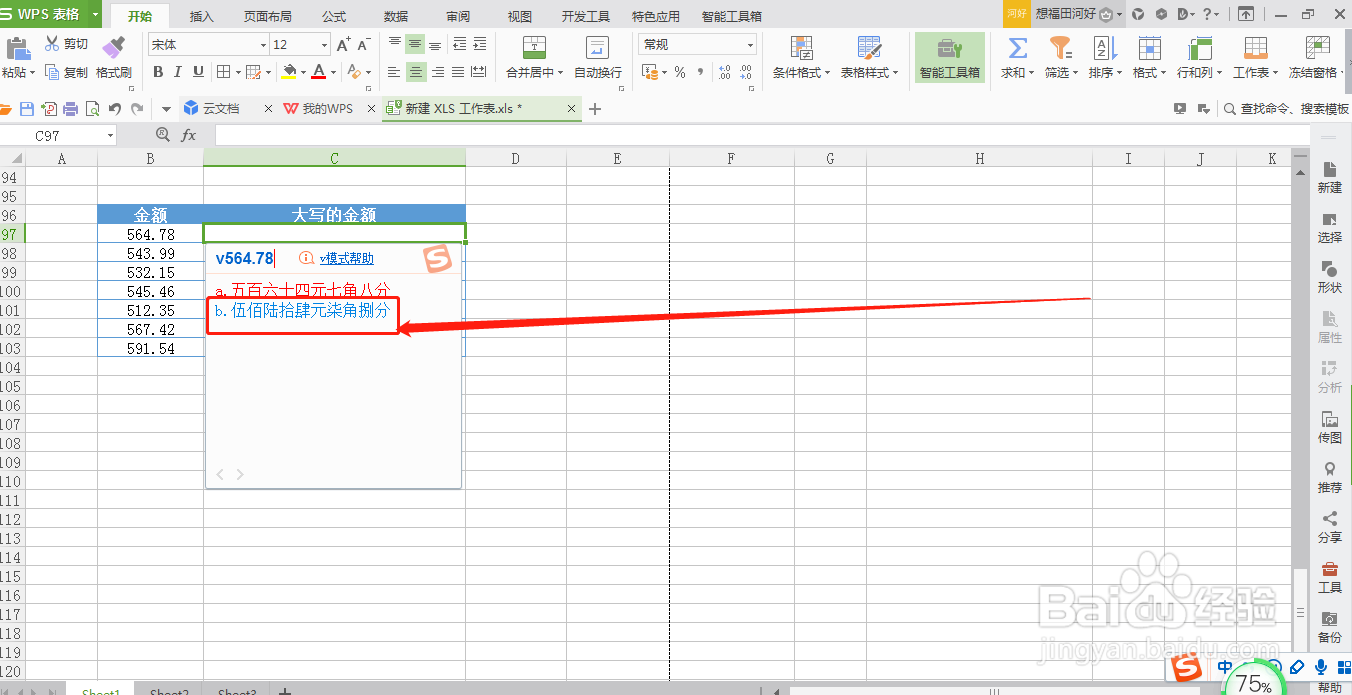Expand the quick access toolbar customize arrow
Image resolution: width=1352 pixels, height=695 pixels.
pyautogui.click(x=166, y=109)
